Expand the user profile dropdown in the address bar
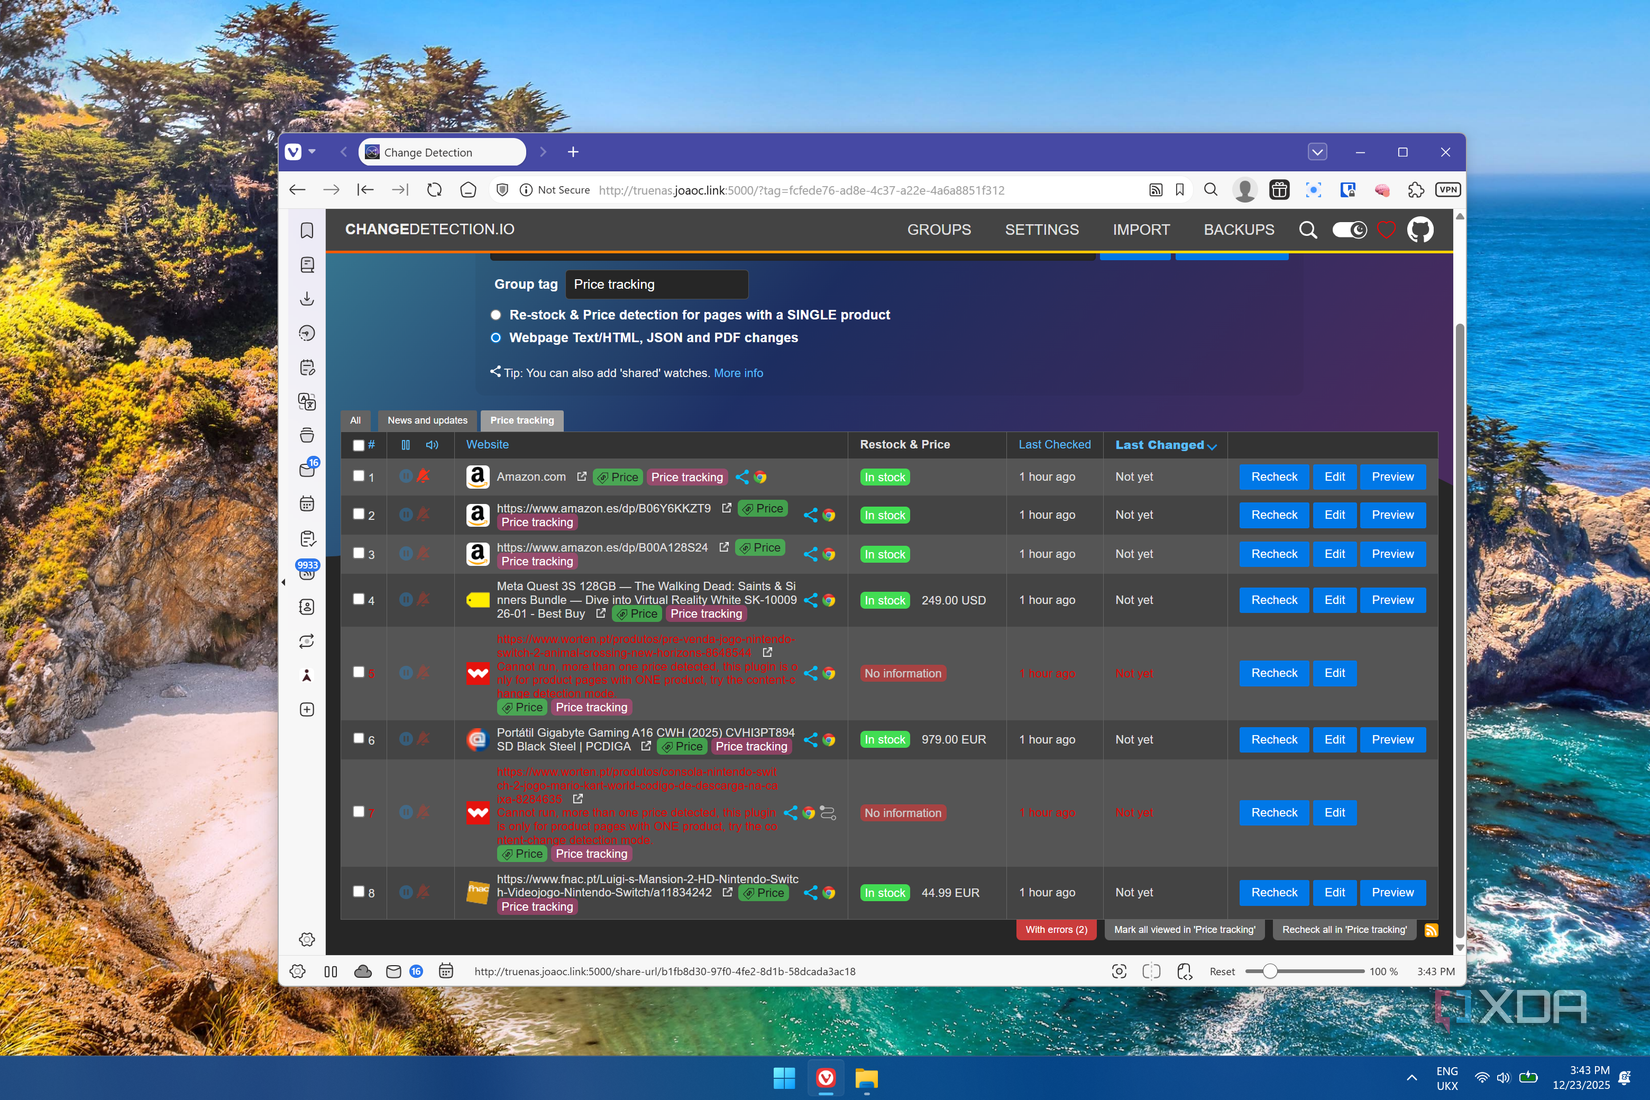Screen dimensions: 1650x1100 [x=1244, y=189]
